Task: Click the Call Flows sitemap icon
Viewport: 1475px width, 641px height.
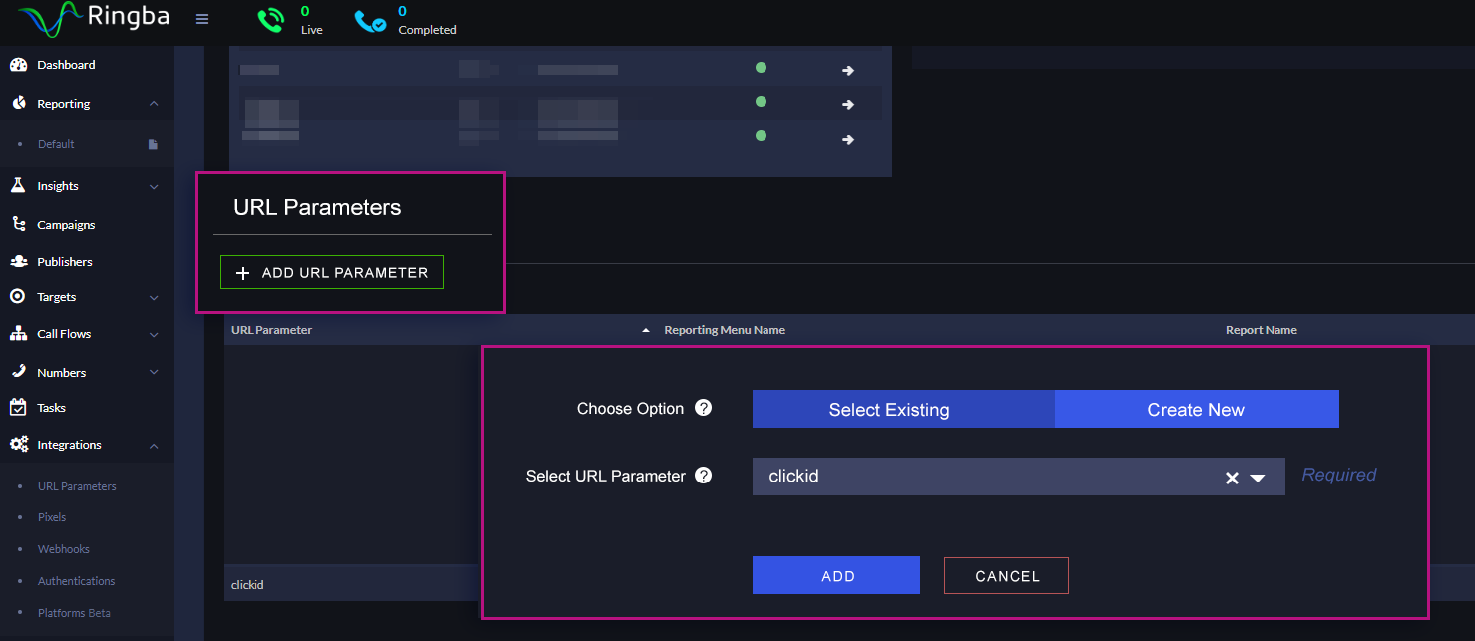Action: 18,333
